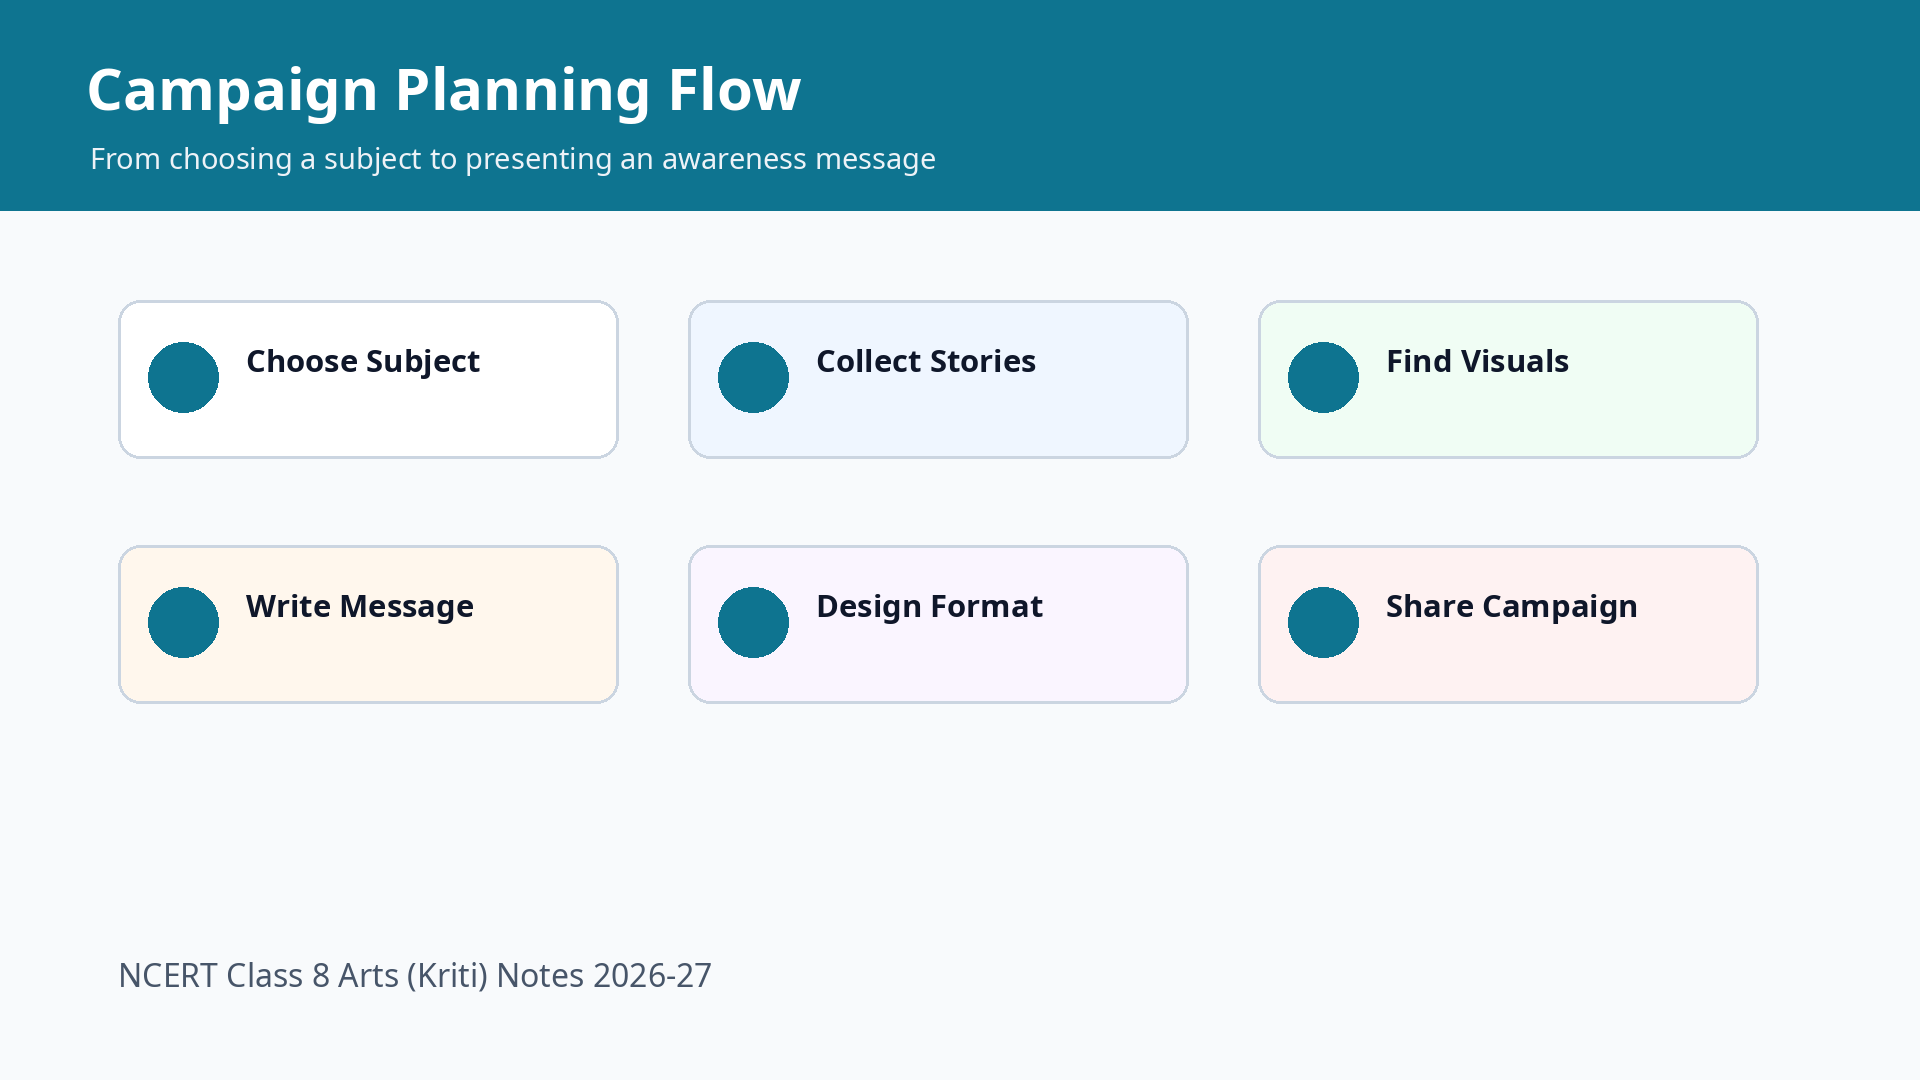Click the circle icon beside Find Visuals
Screen dimensions: 1920x1080
1323,377
